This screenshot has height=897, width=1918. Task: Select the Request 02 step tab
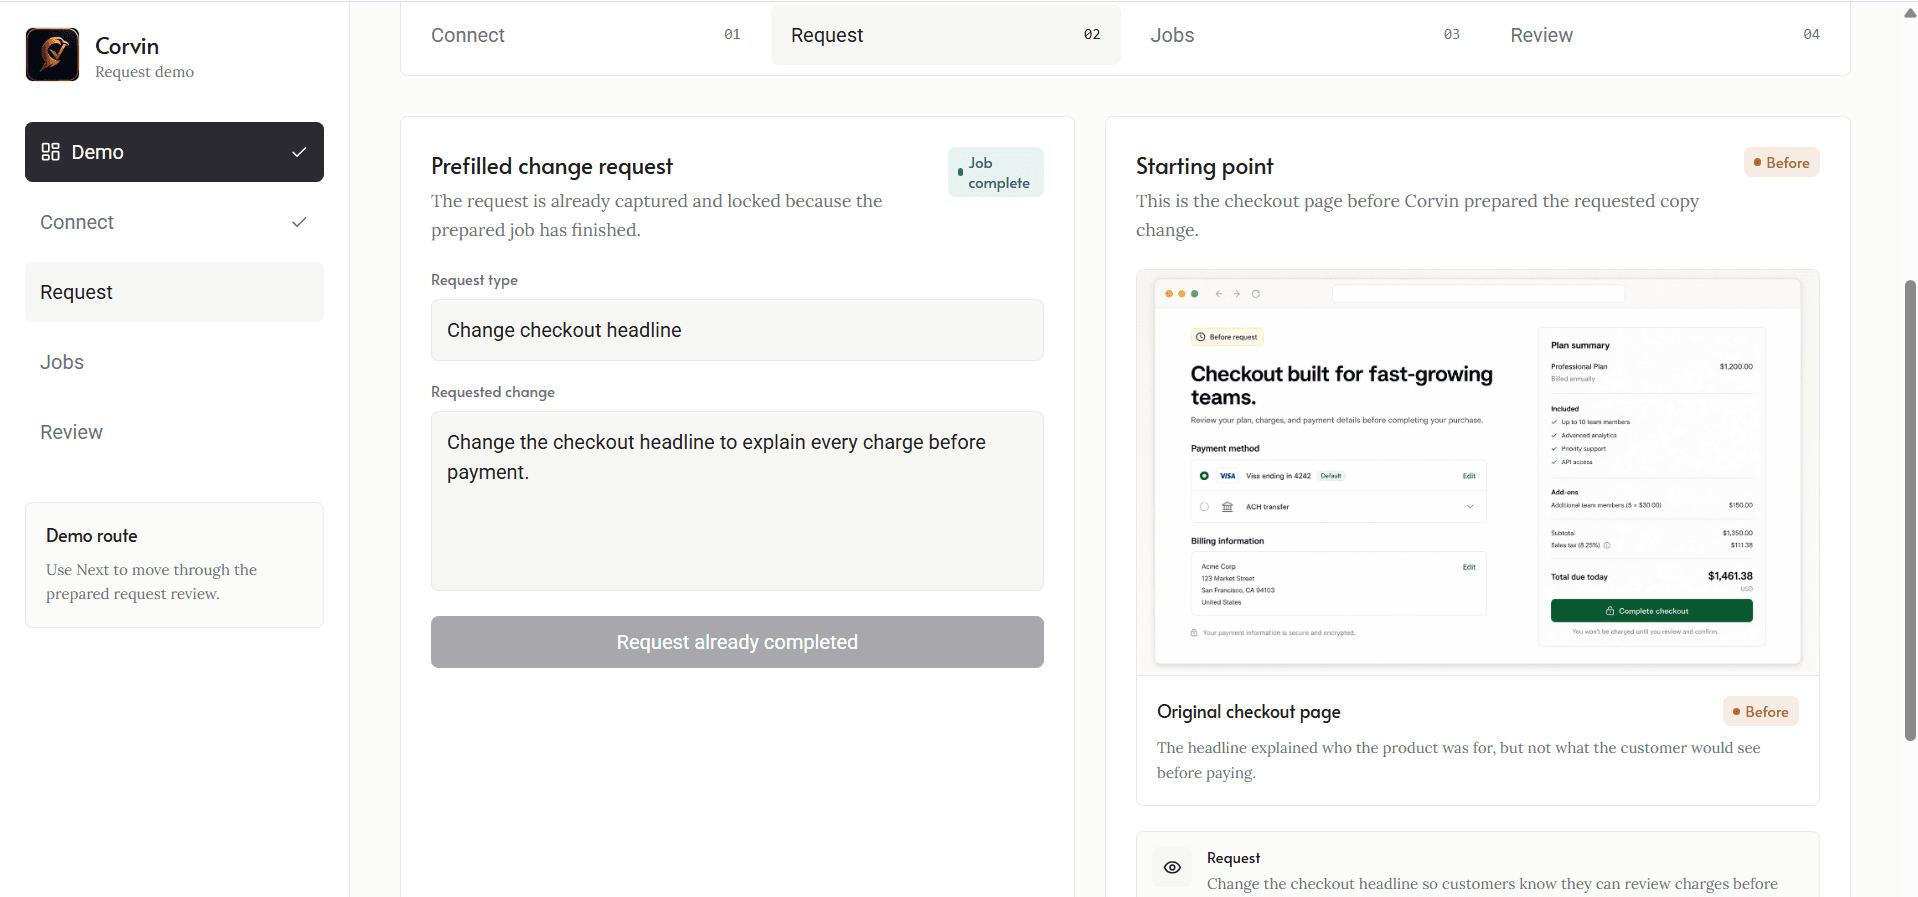pyautogui.click(x=945, y=35)
